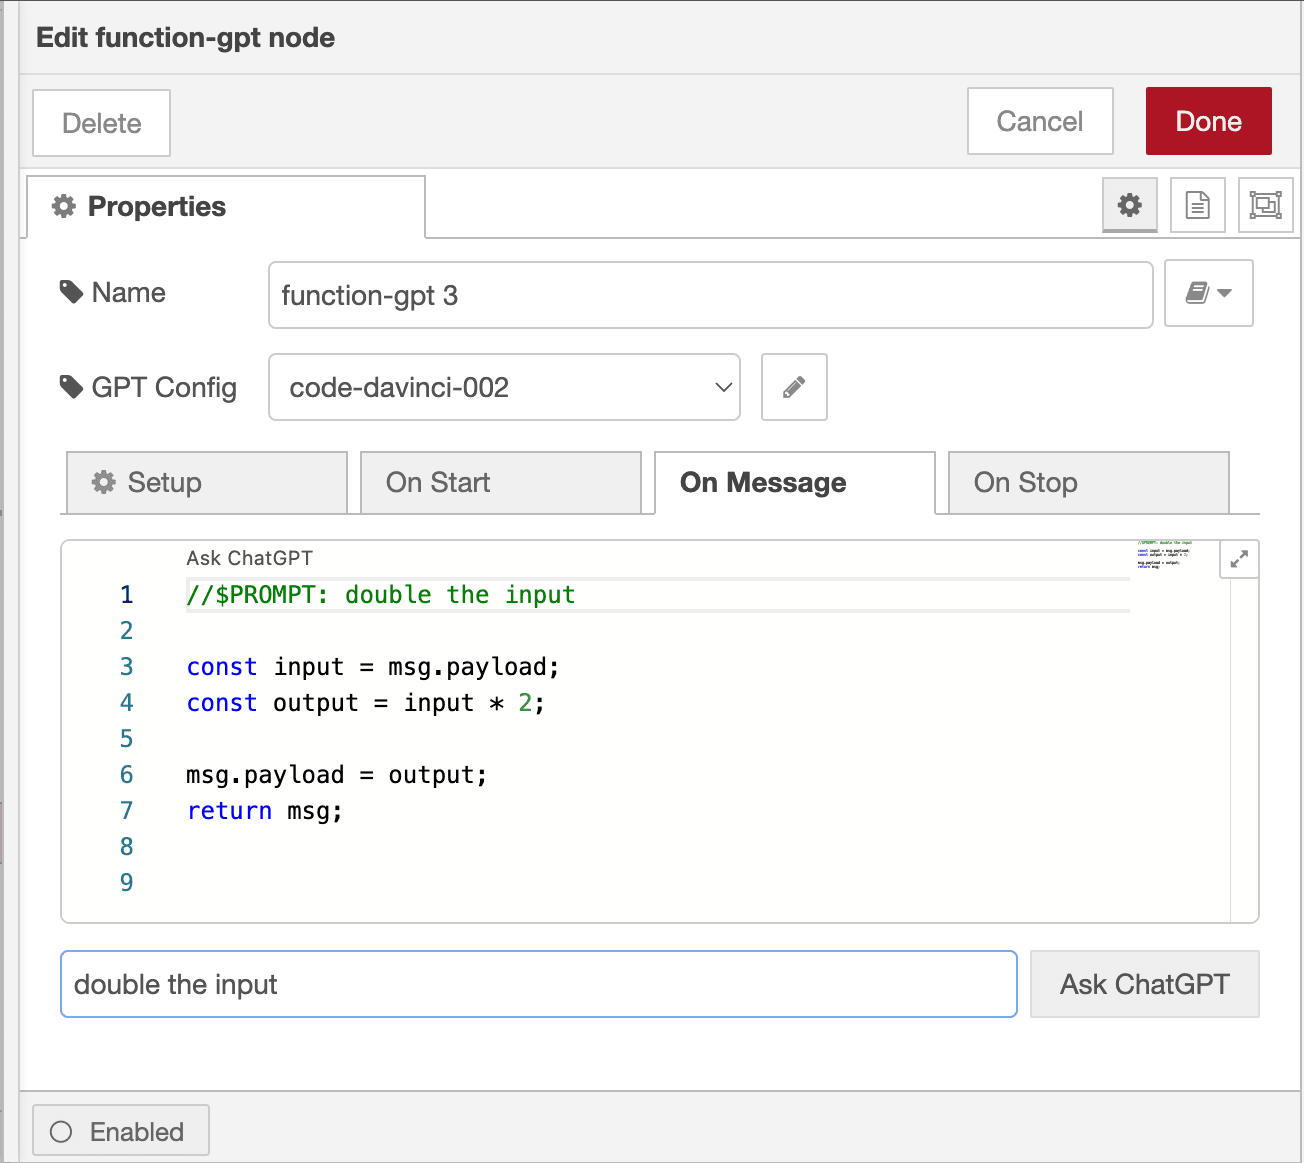Open the library dropdown next to Name field
This screenshot has width=1304, height=1163.
click(x=1208, y=293)
